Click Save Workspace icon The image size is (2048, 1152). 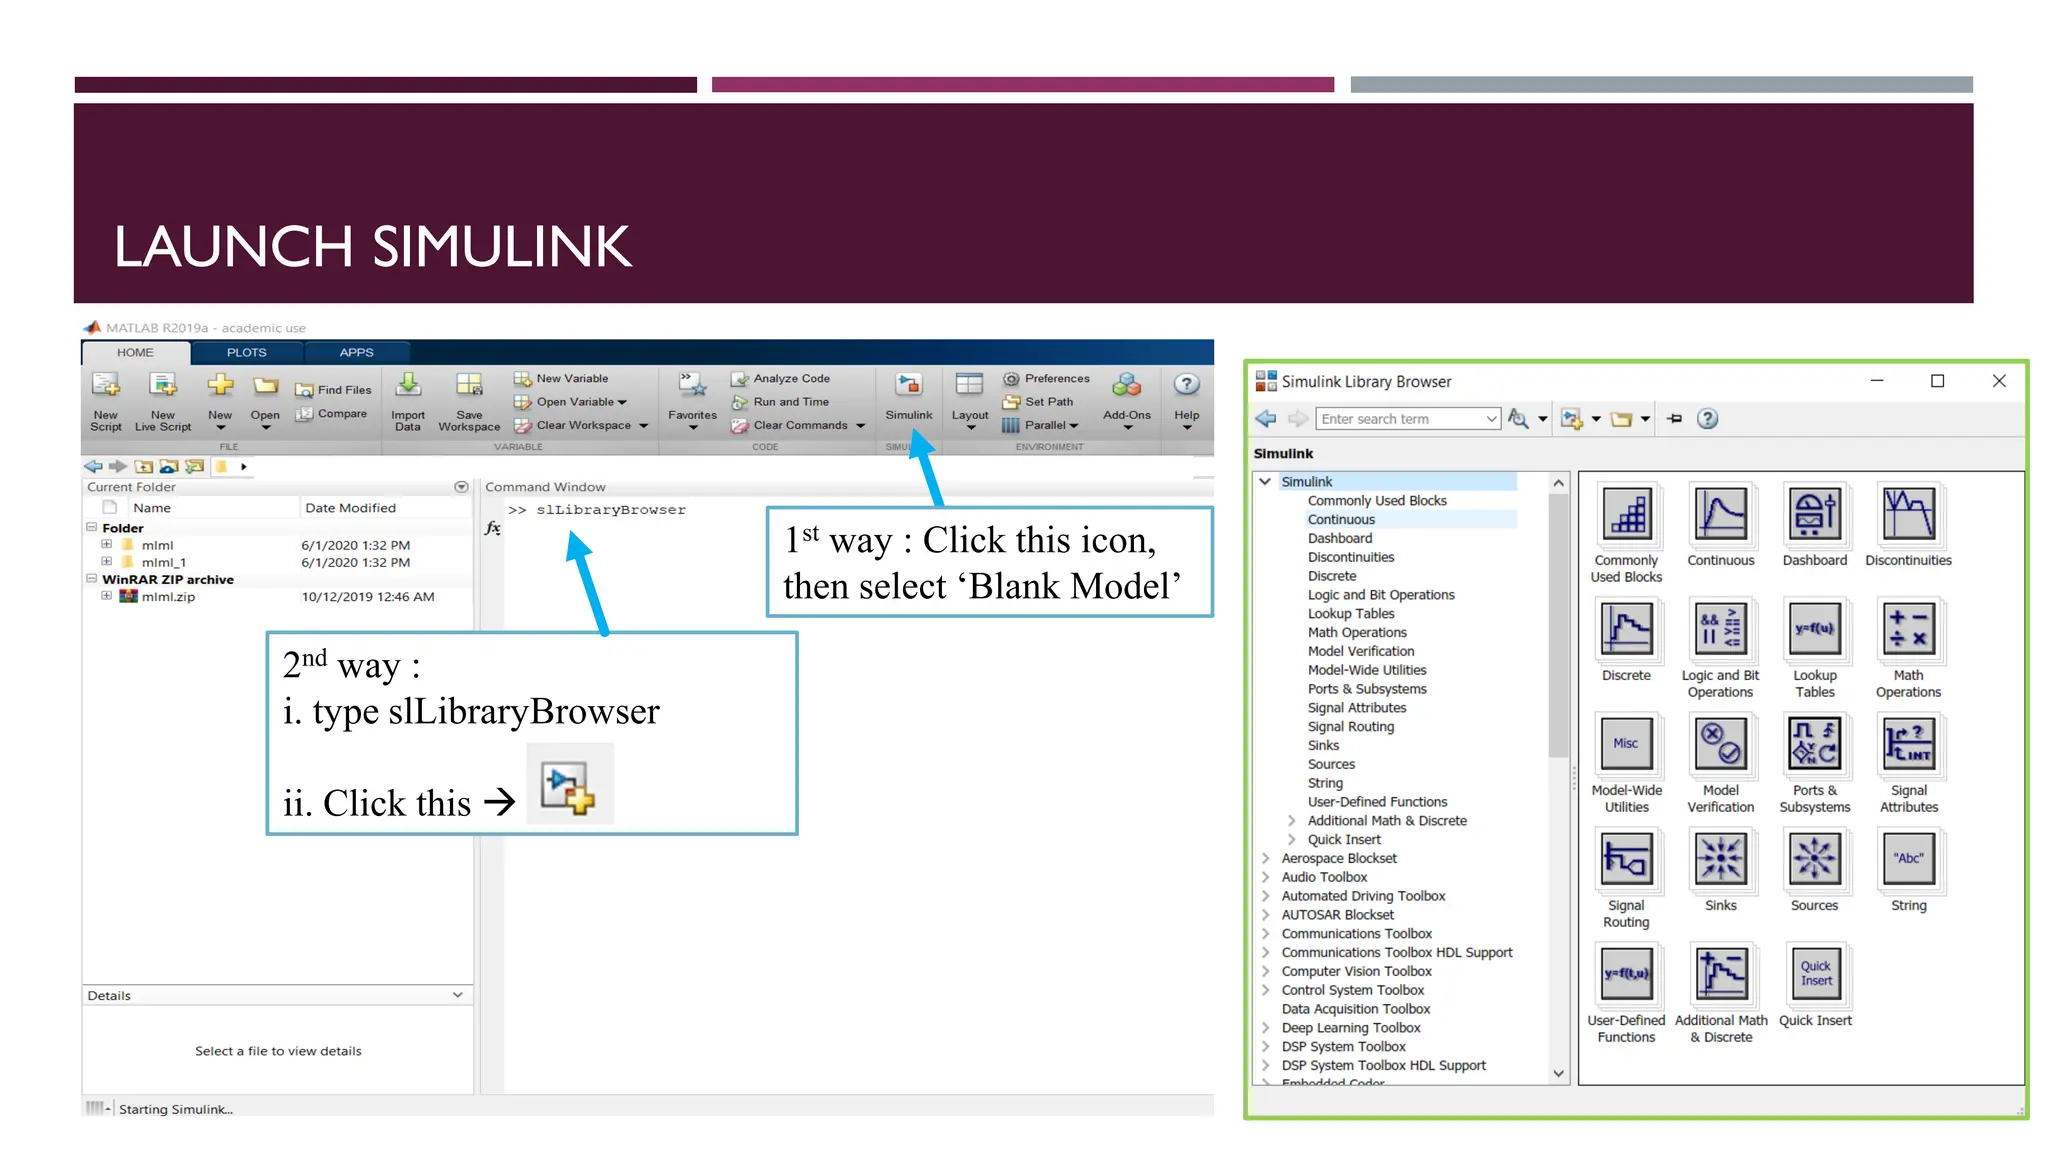(469, 385)
